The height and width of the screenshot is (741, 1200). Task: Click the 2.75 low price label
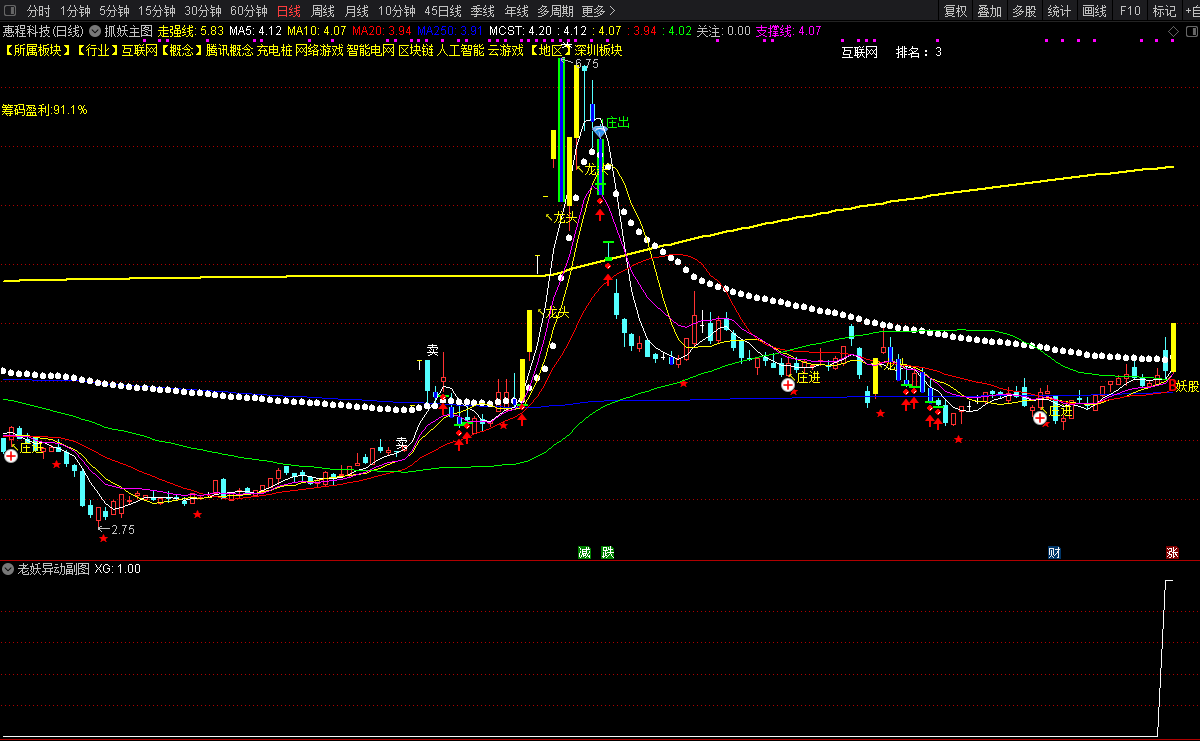click(x=123, y=529)
